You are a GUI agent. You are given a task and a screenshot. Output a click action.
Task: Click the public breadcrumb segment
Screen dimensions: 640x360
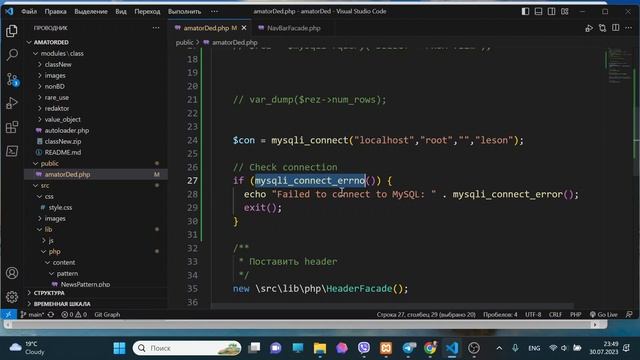click(184, 42)
